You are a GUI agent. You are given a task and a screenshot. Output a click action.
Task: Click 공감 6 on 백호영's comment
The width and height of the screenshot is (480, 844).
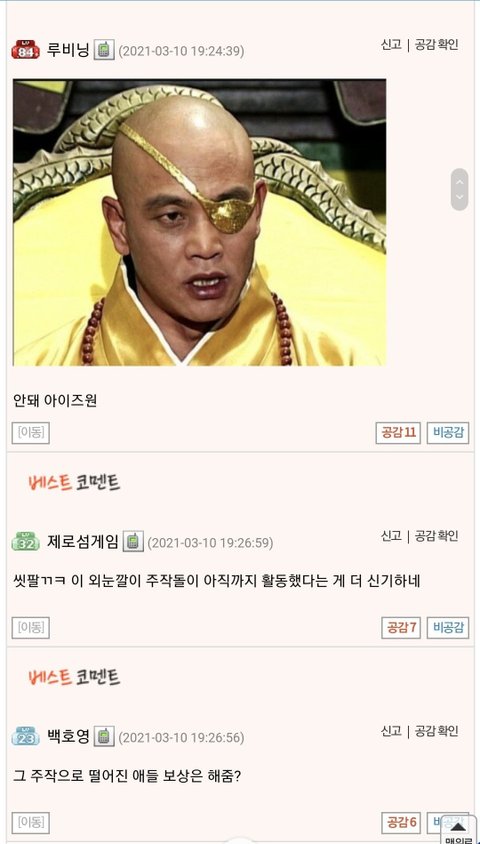[401, 822]
